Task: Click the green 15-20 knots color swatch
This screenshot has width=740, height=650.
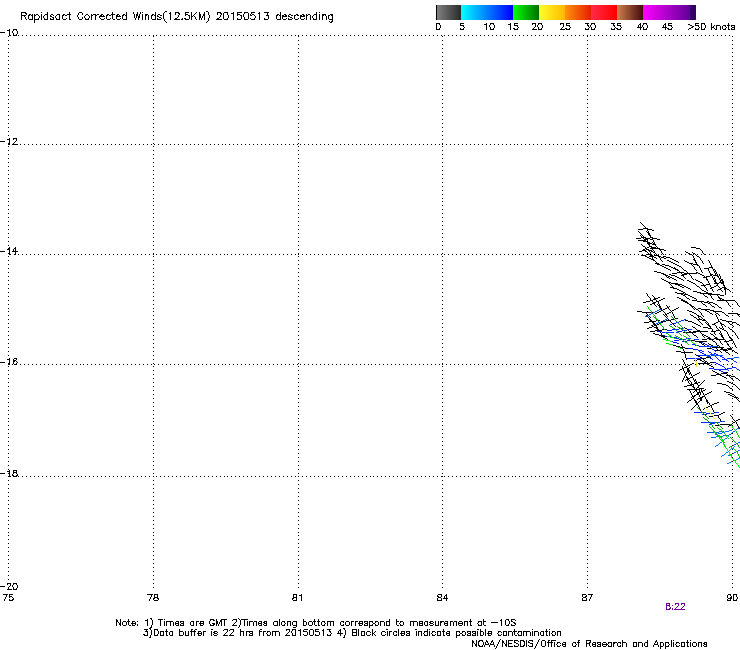Action: pyautogui.click(x=526, y=12)
